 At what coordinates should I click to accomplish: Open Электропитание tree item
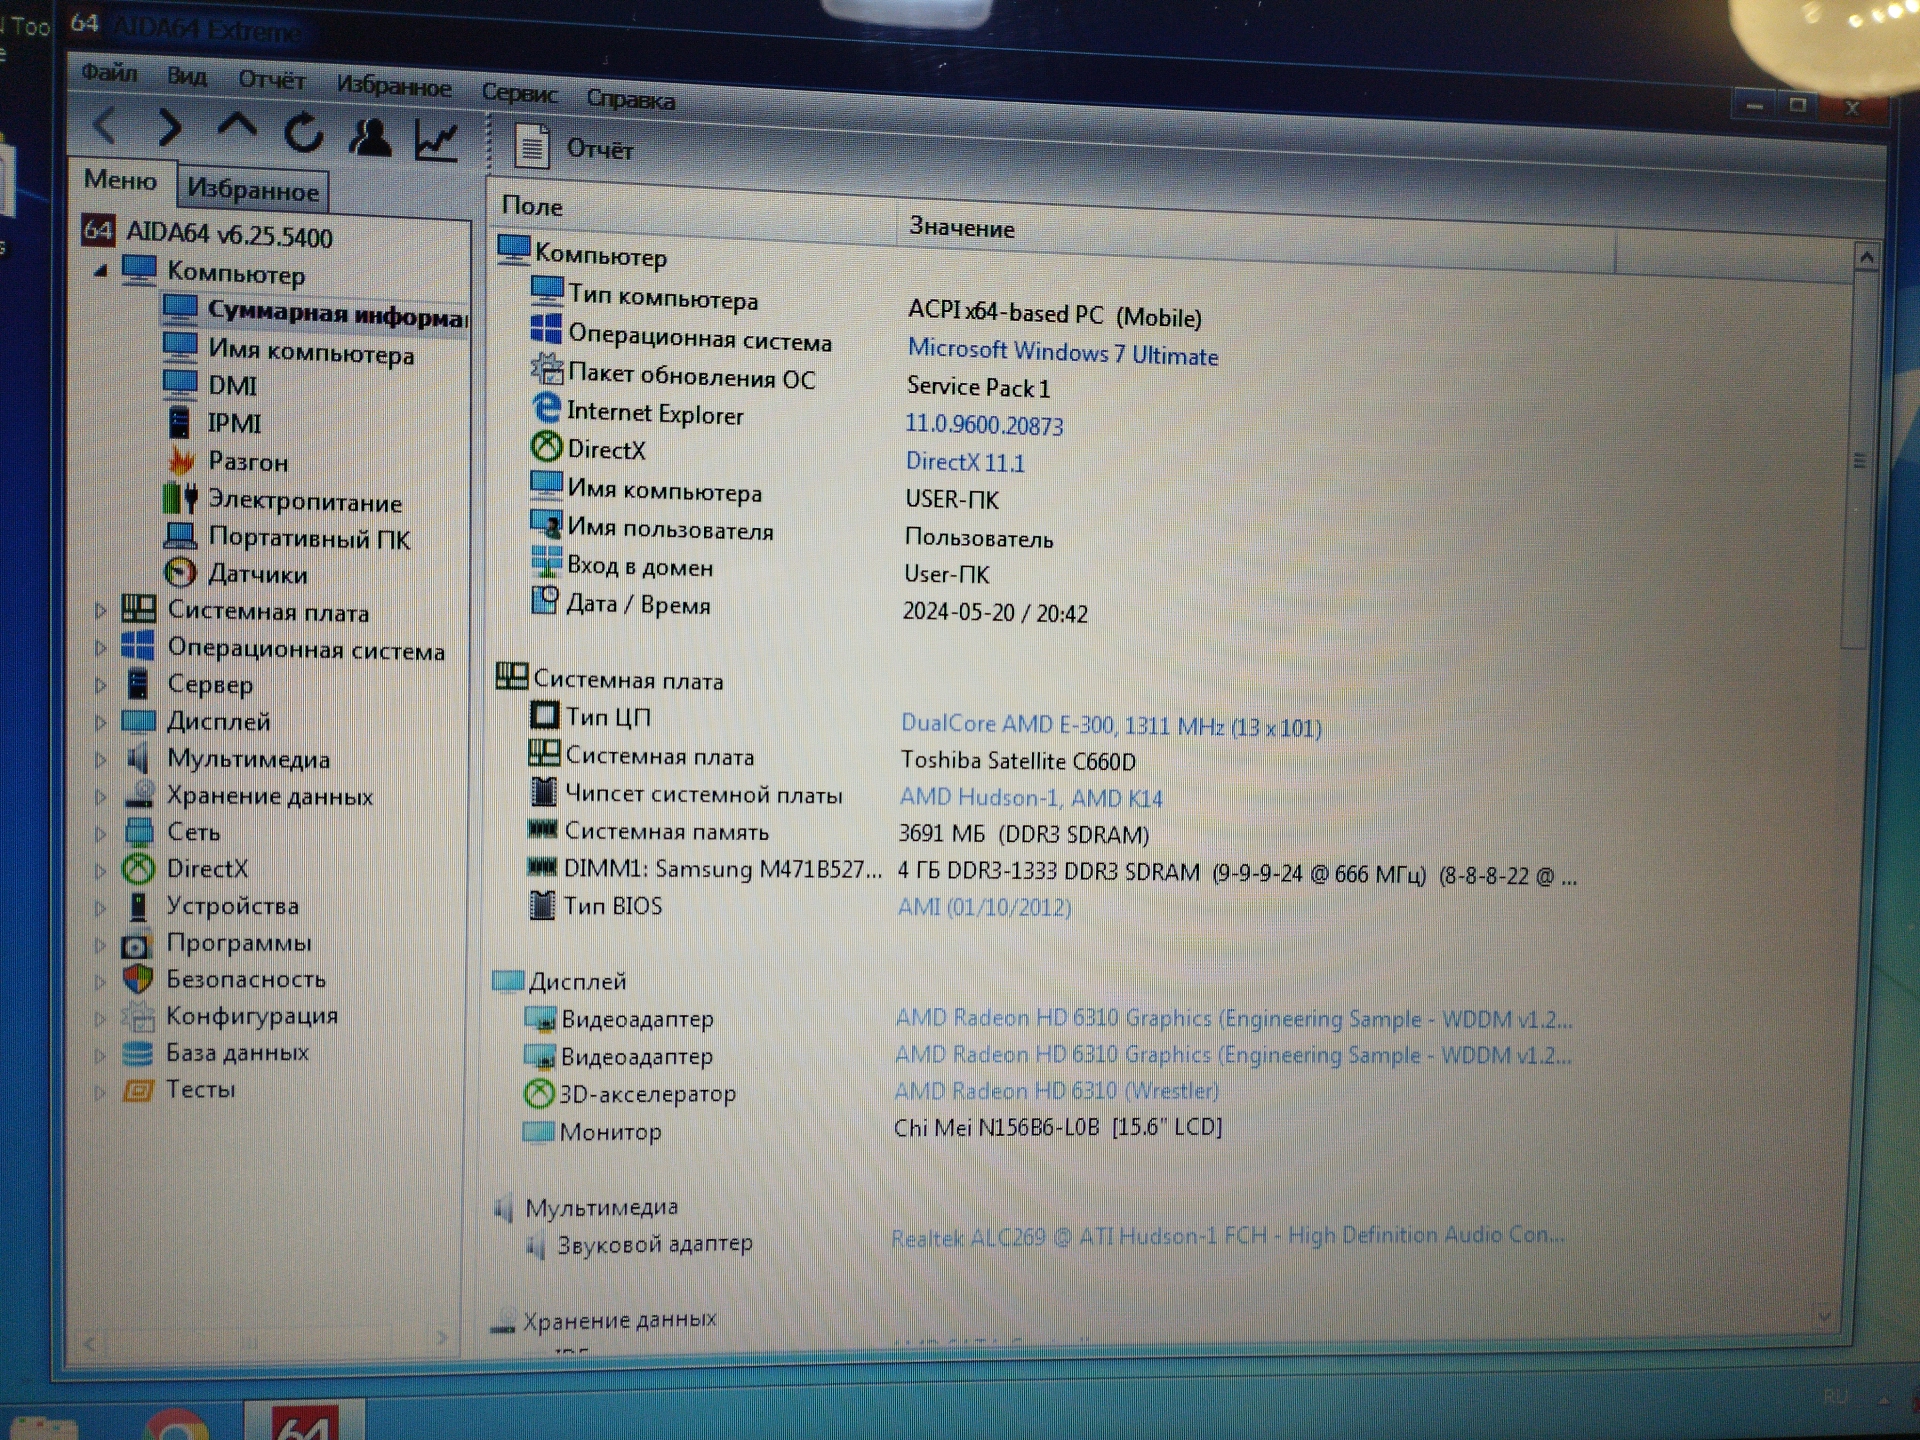[x=283, y=499]
